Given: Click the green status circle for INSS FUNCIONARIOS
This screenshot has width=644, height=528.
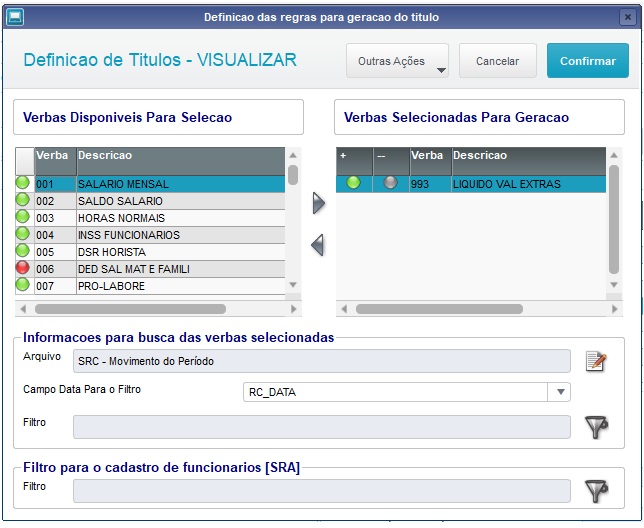Looking at the screenshot, I should point(23,234).
